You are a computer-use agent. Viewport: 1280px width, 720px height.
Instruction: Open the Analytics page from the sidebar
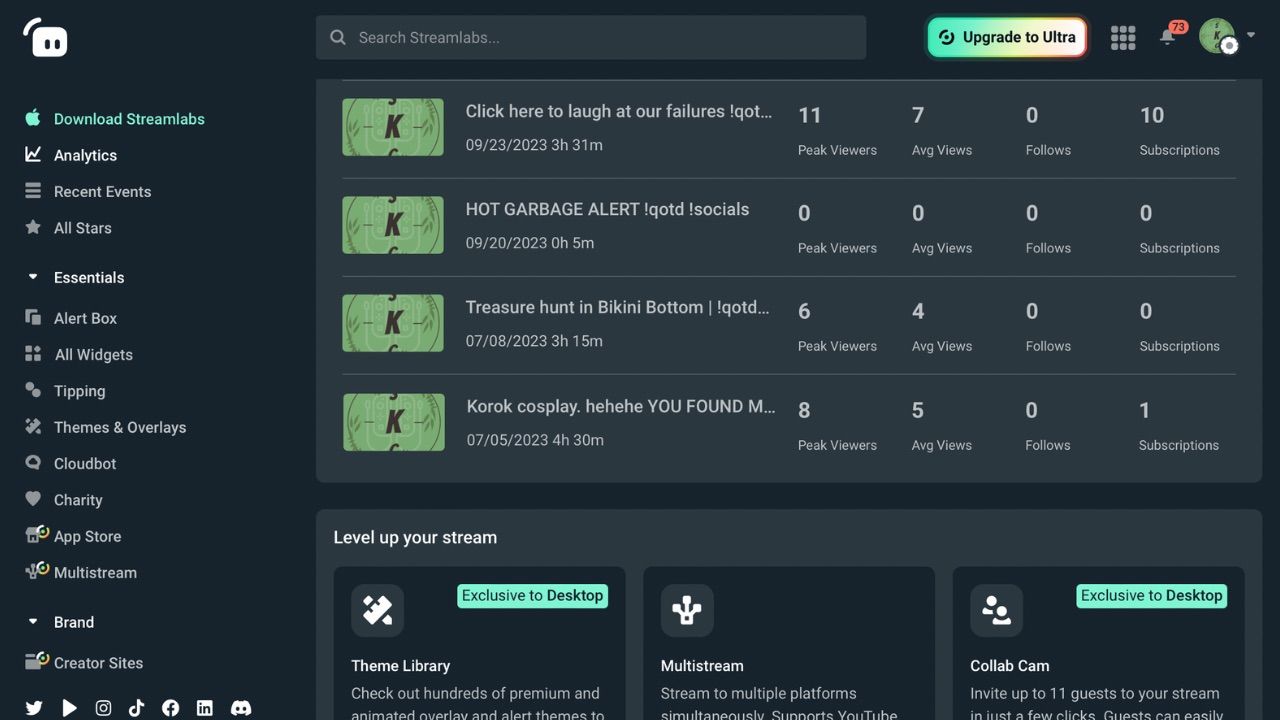point(85,155)
